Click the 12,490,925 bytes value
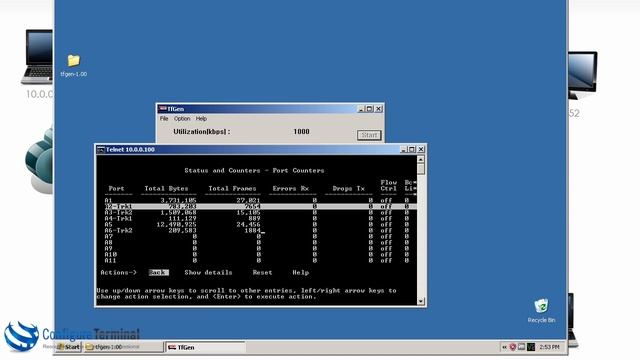Image resolution: width=640 pixels, height=360 pixels. [176, 224]
